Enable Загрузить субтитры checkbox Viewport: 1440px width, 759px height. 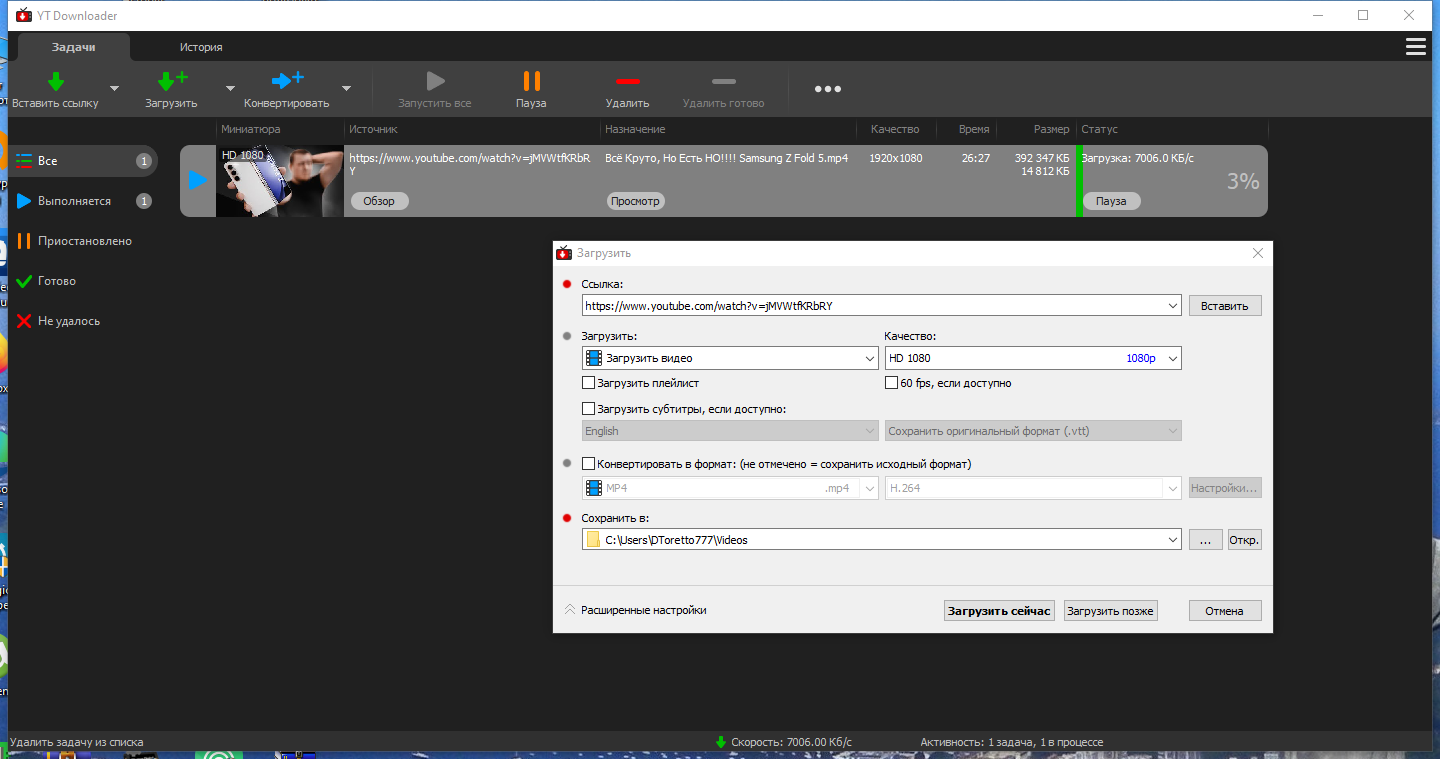(589, 409)
